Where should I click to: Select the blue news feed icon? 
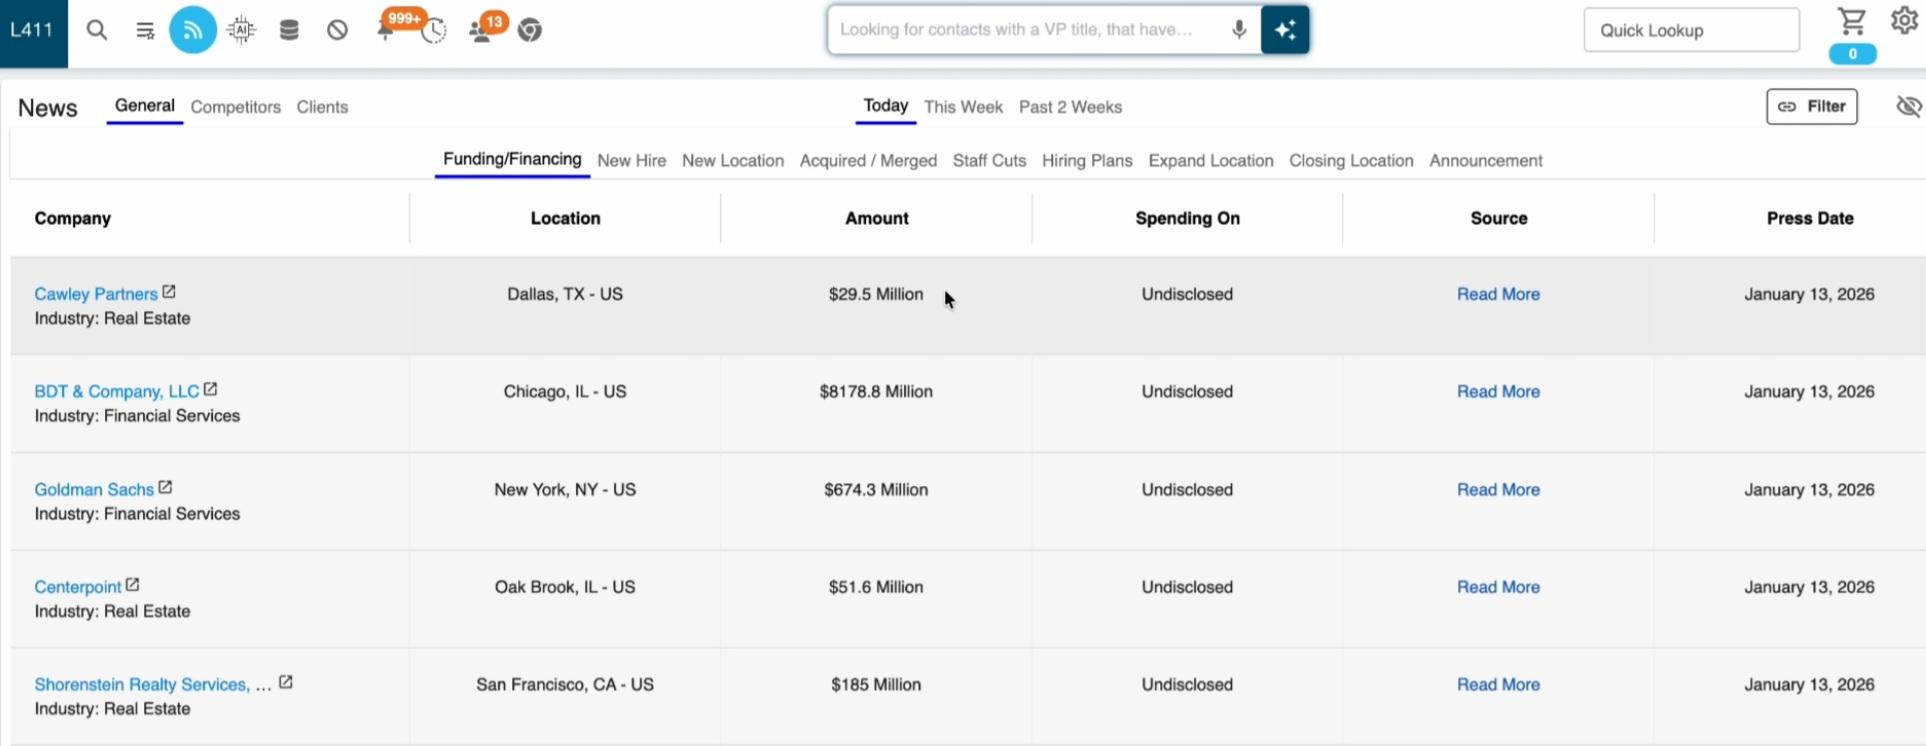point(193,30)
